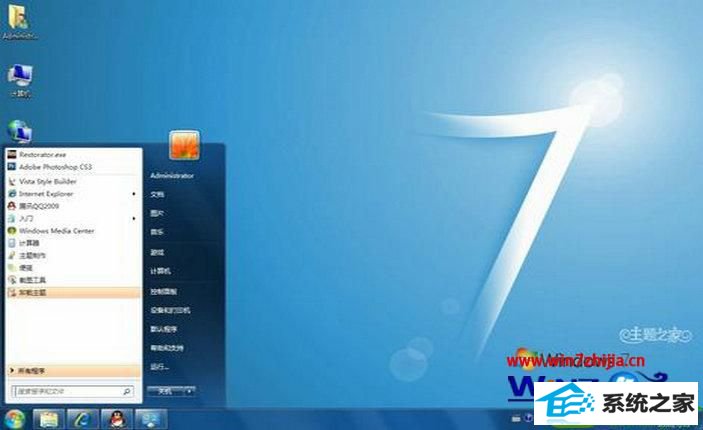Click the search magnifier icon
This screenshot has height=430, width=703.
tap(126, 391)
